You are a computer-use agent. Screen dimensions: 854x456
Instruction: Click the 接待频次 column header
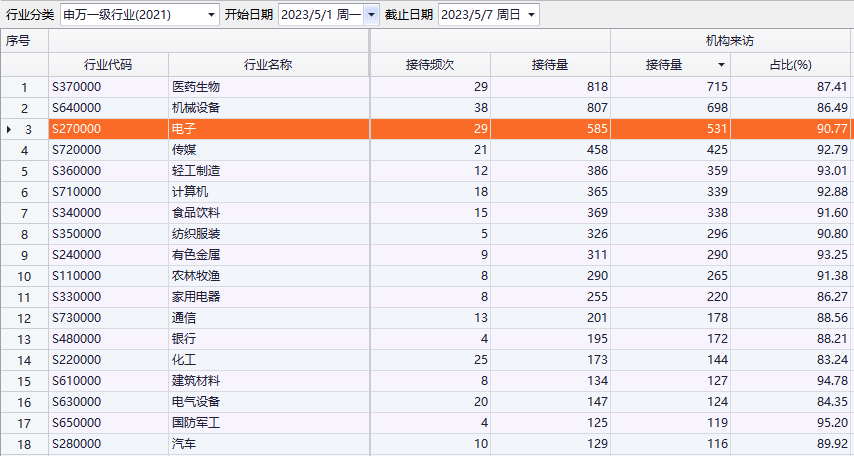tap(430, 65)
